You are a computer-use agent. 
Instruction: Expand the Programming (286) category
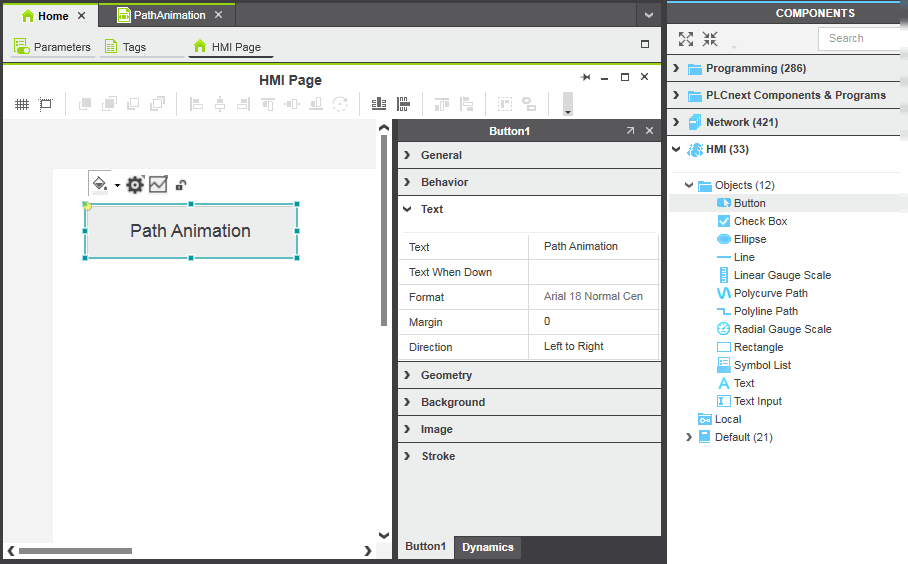pos(755,68)
